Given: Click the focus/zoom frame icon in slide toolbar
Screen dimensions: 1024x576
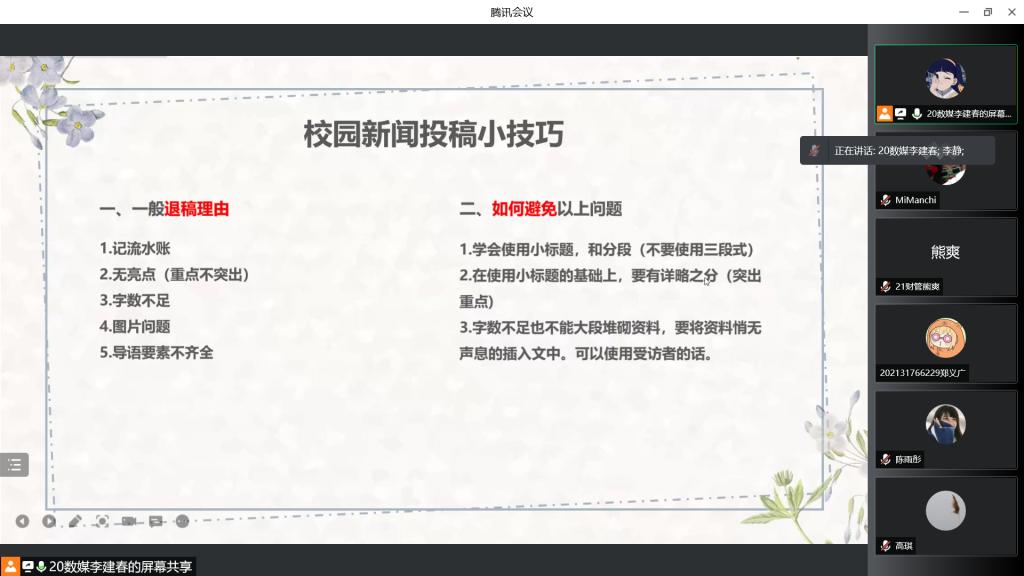Looking at the screenshot, I should pos(102,521).
